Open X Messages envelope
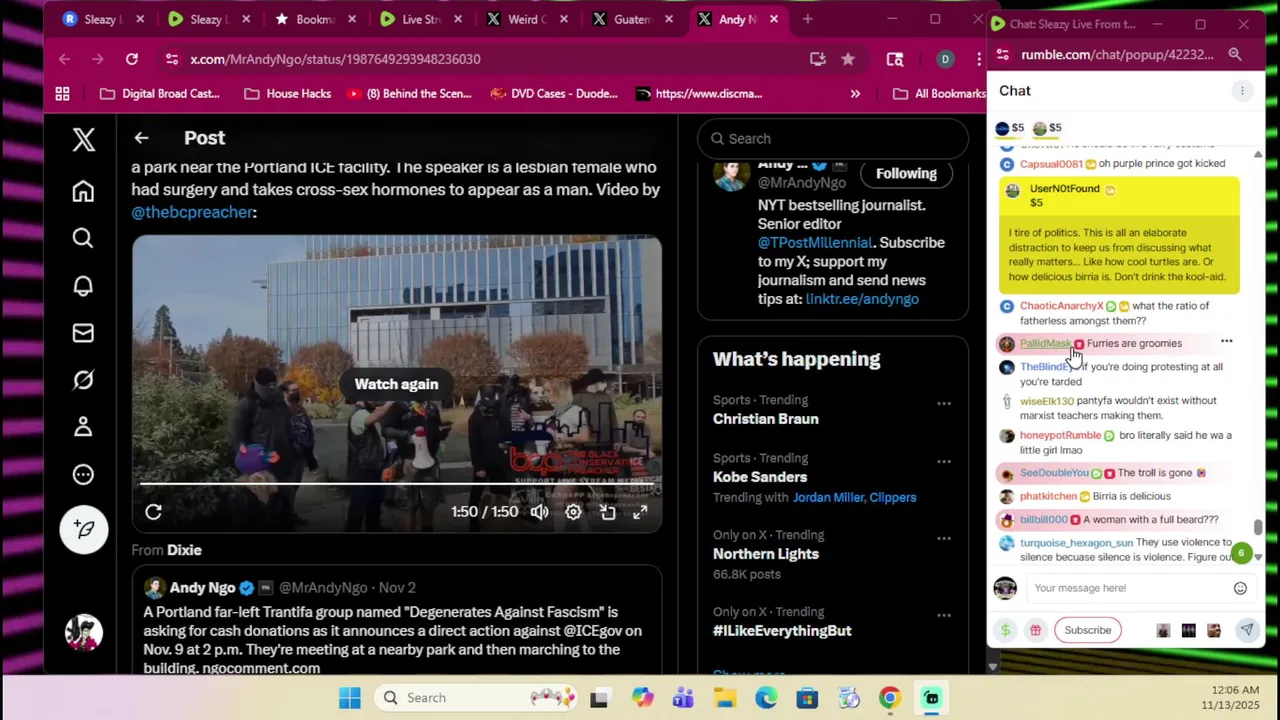This screenshot has width=1280, height=720. click(x=83, y=333)
